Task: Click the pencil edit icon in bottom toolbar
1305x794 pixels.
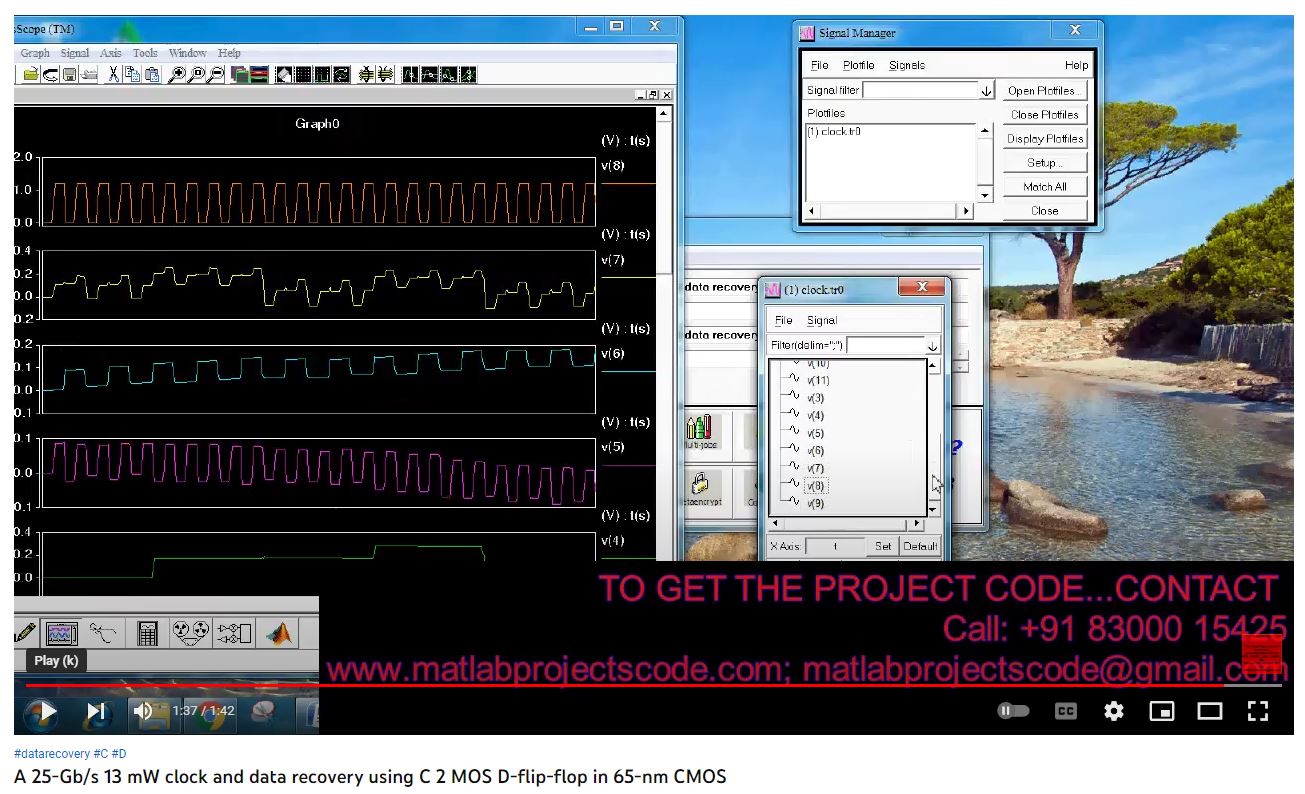Action: [24, 632]
